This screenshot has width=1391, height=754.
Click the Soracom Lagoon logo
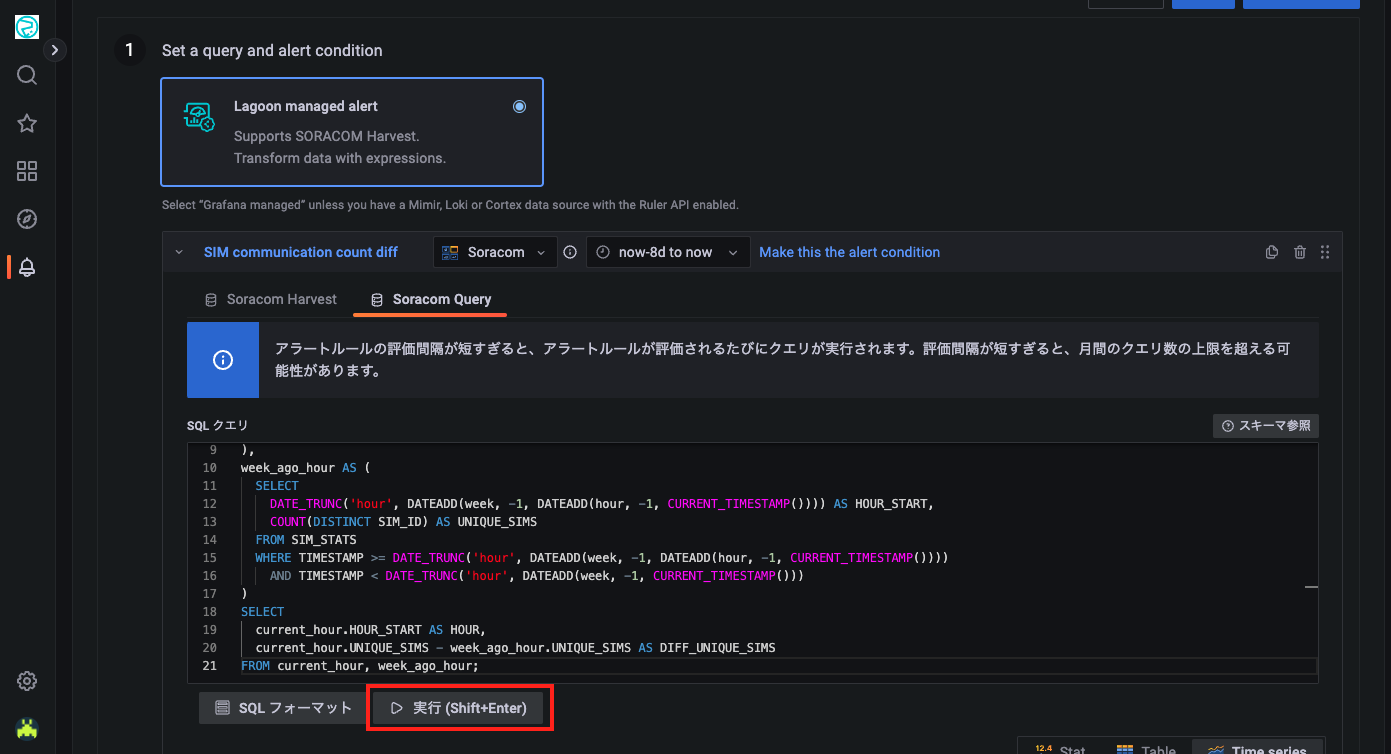tap(27, 27)
